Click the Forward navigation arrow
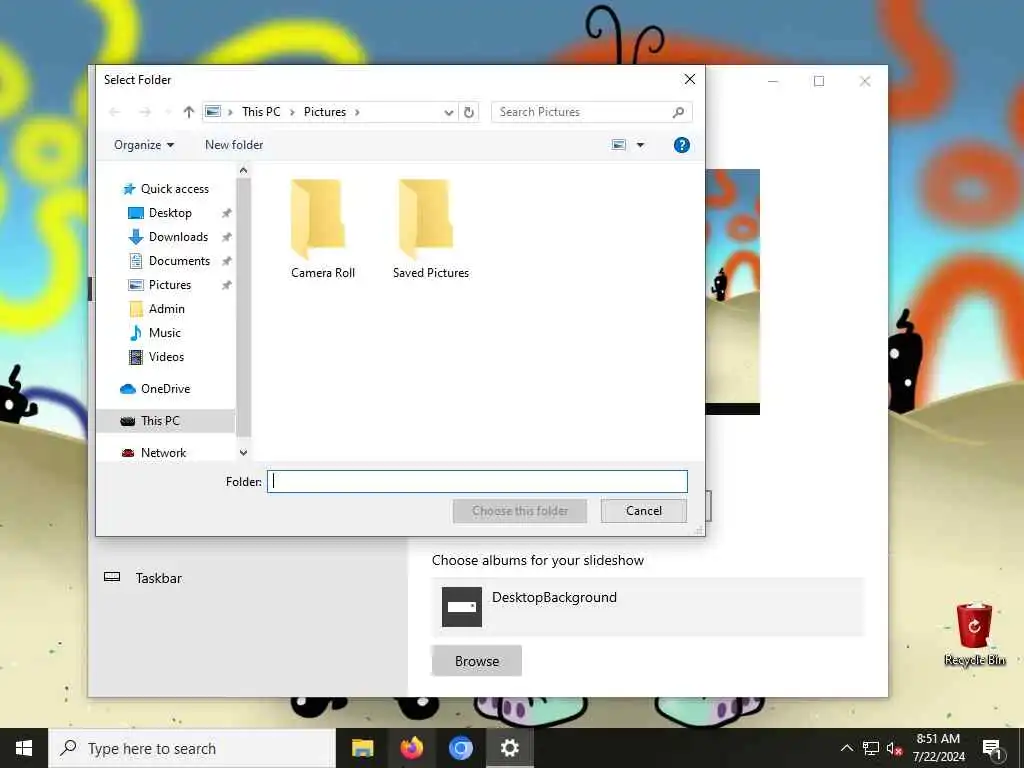Image resolution: width=1024 pixels, height=768 pixels. [x=145, y=112]
